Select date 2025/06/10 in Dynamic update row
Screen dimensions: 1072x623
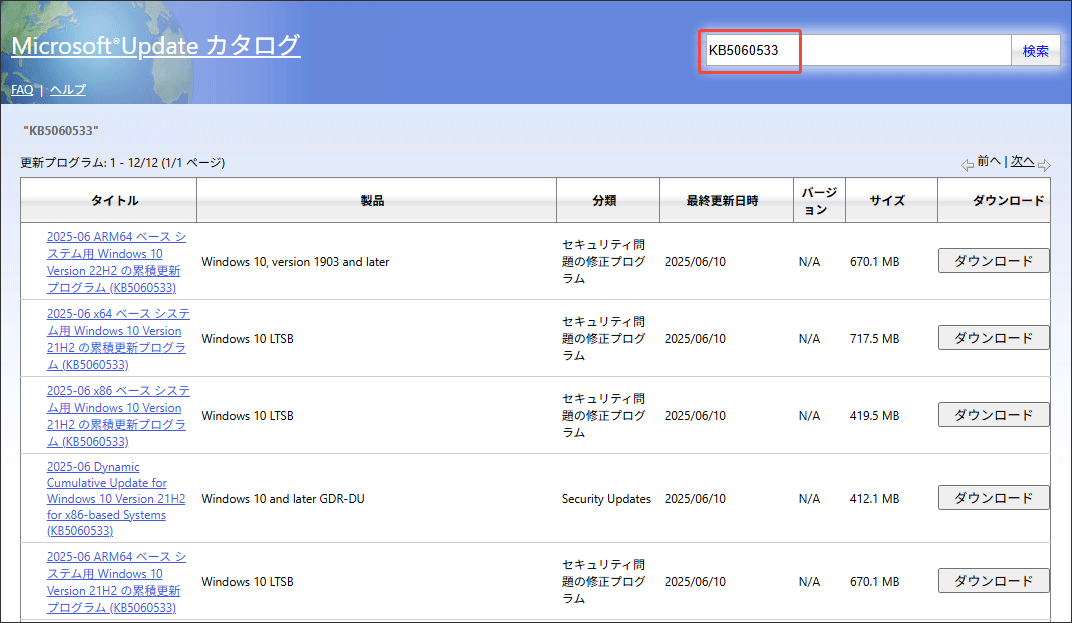695,499
